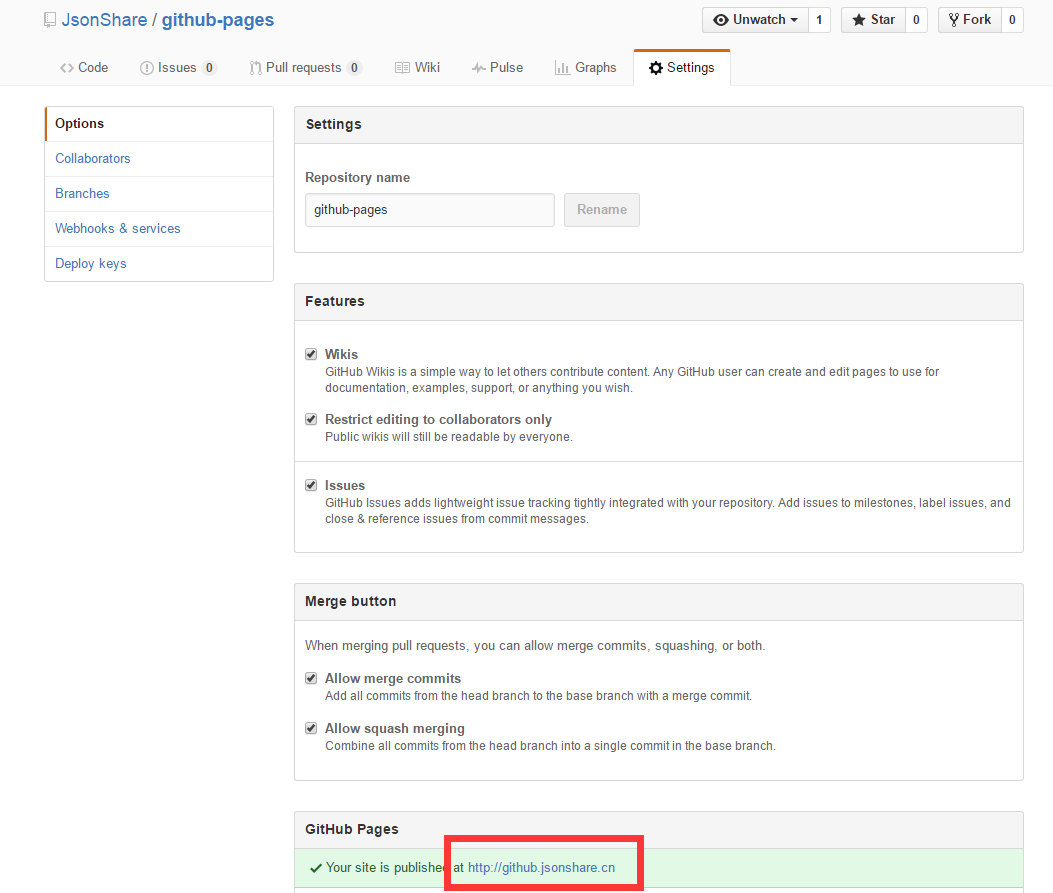Star the repository
This screenshot has width=1053, height=893.
pos(873,20)
